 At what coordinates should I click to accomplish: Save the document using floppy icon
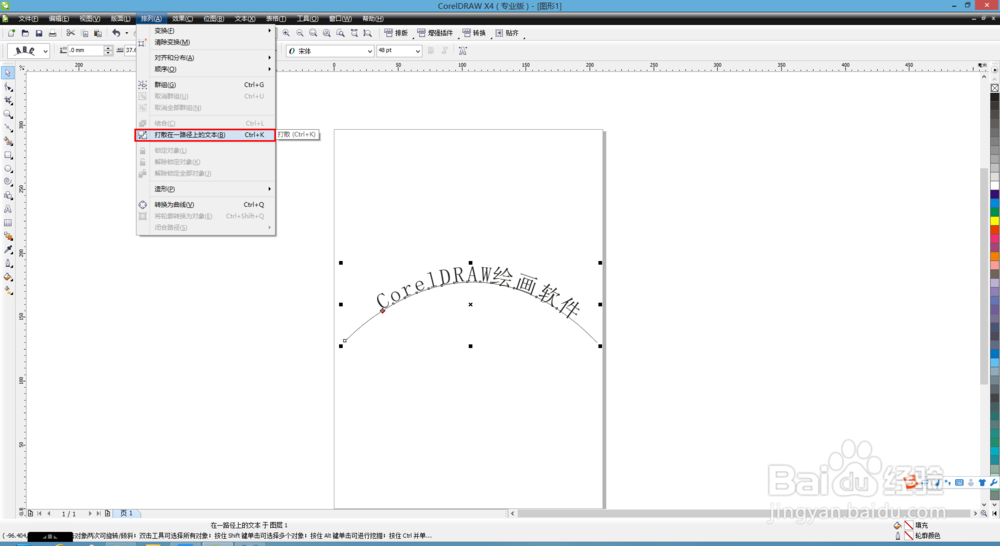[39, 33]
